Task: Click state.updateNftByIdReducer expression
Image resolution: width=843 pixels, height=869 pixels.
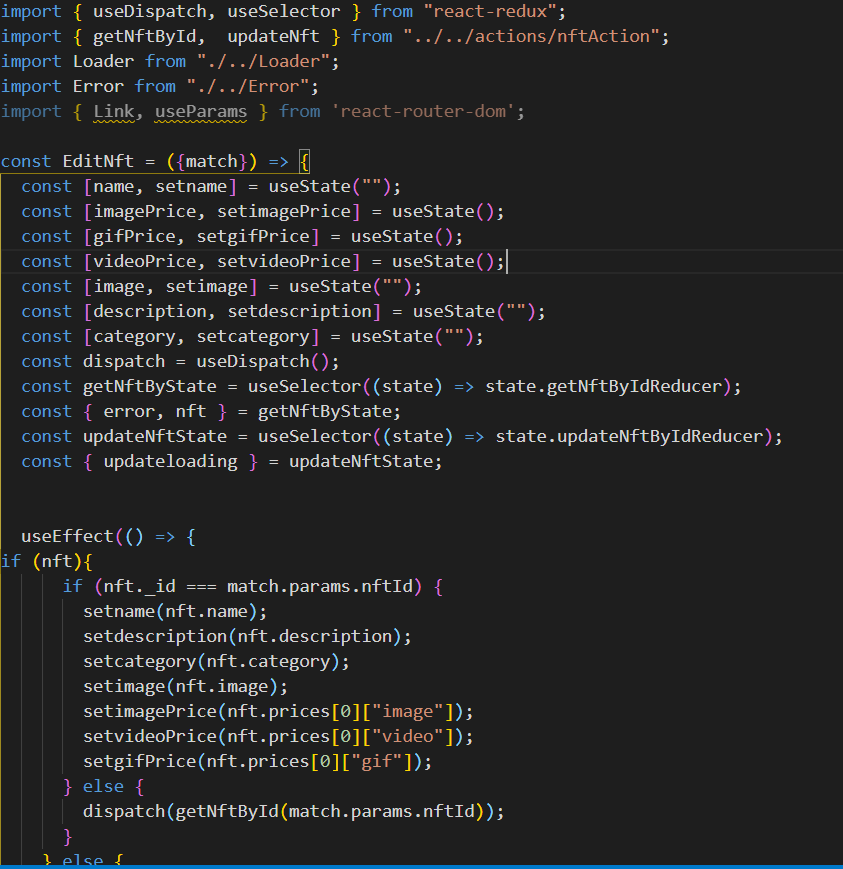Action: pos(630,436)
